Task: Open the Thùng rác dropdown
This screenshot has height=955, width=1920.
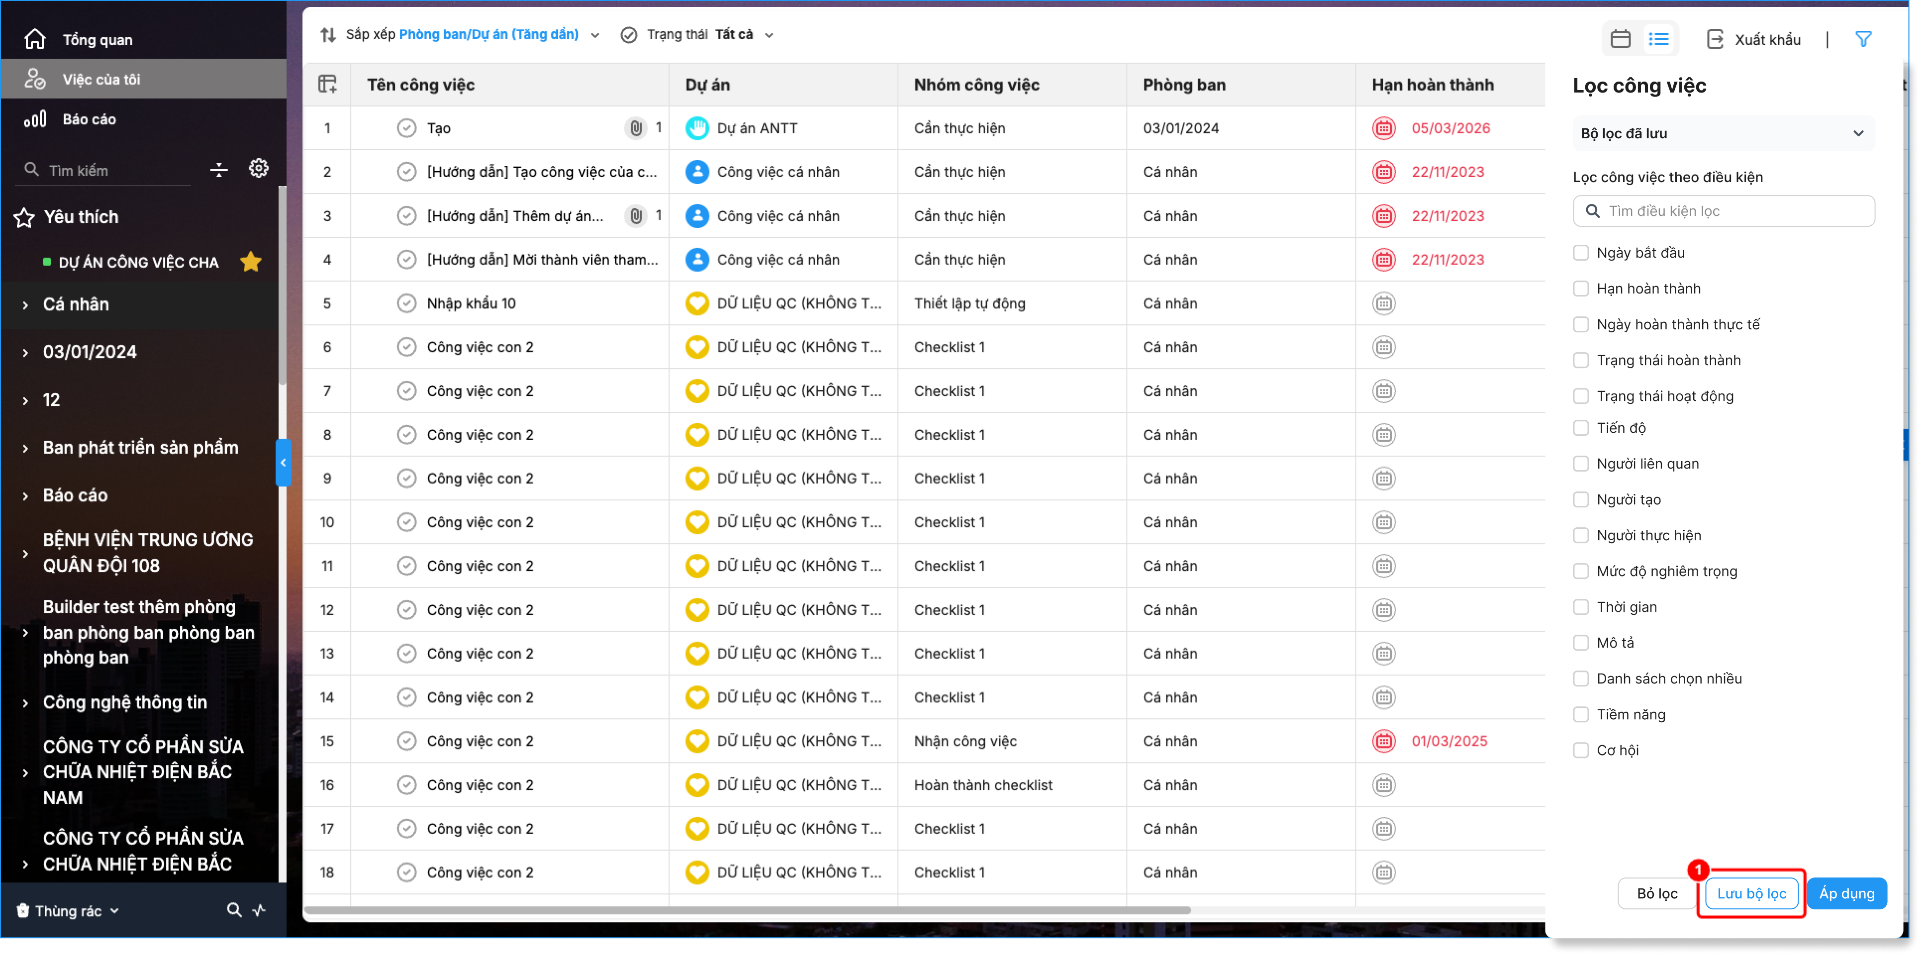Action: click(68, 911)
